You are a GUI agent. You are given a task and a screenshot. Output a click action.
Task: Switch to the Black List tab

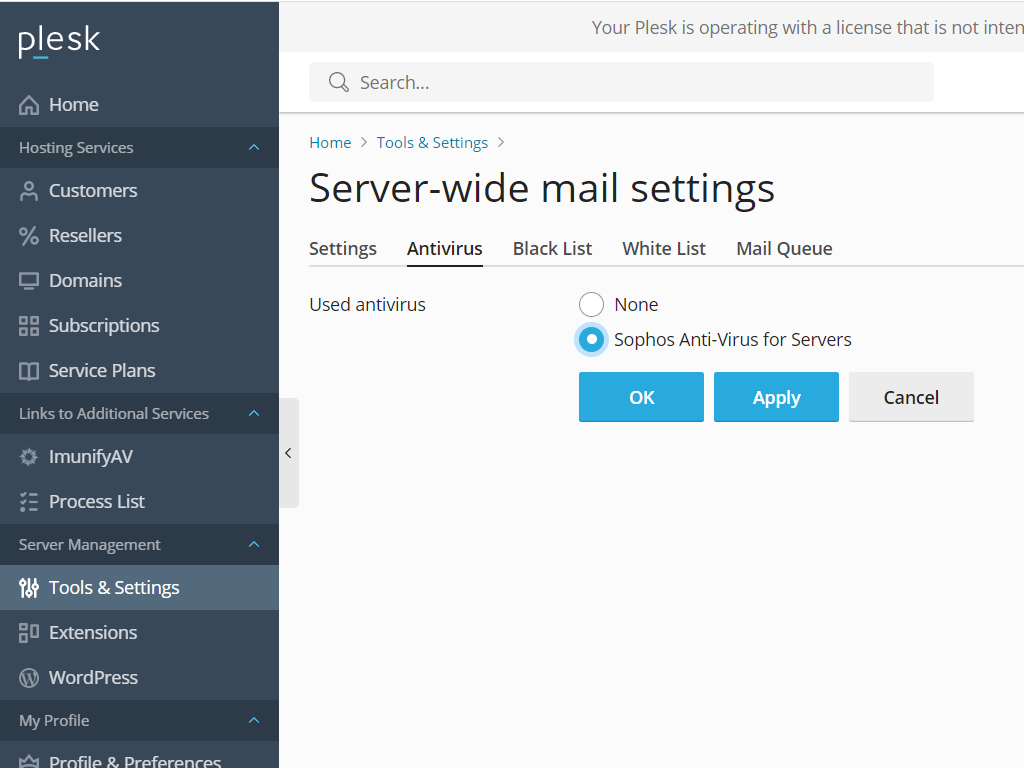552,248
